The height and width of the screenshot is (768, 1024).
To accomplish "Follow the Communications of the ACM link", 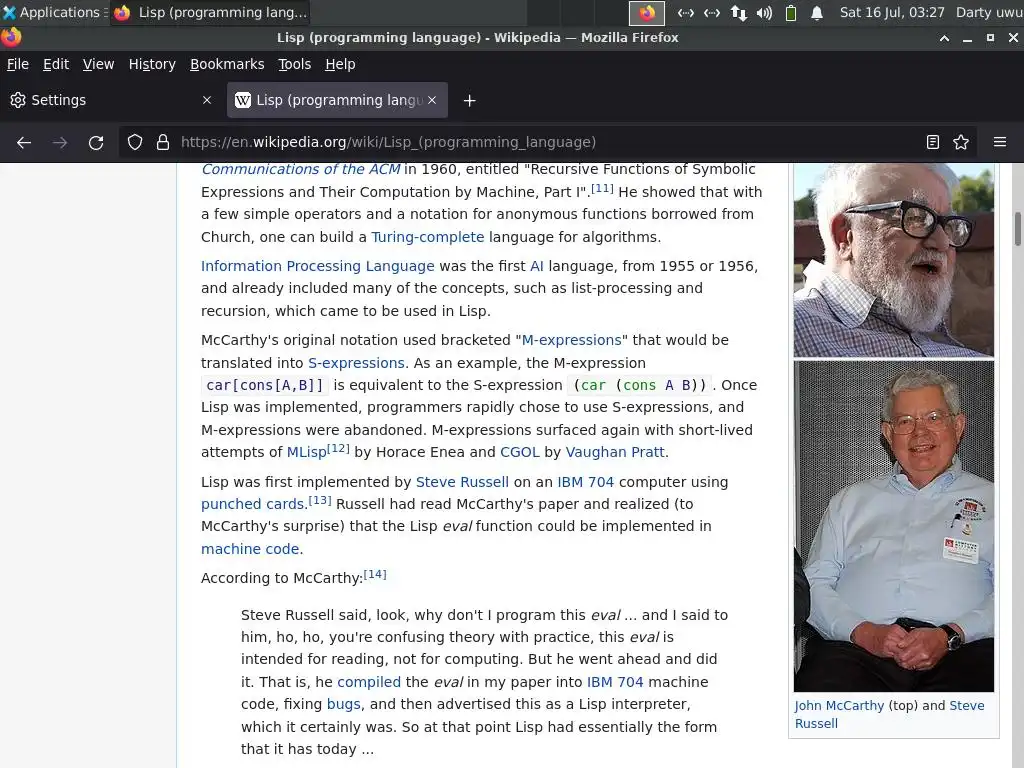I will [300, 169].
